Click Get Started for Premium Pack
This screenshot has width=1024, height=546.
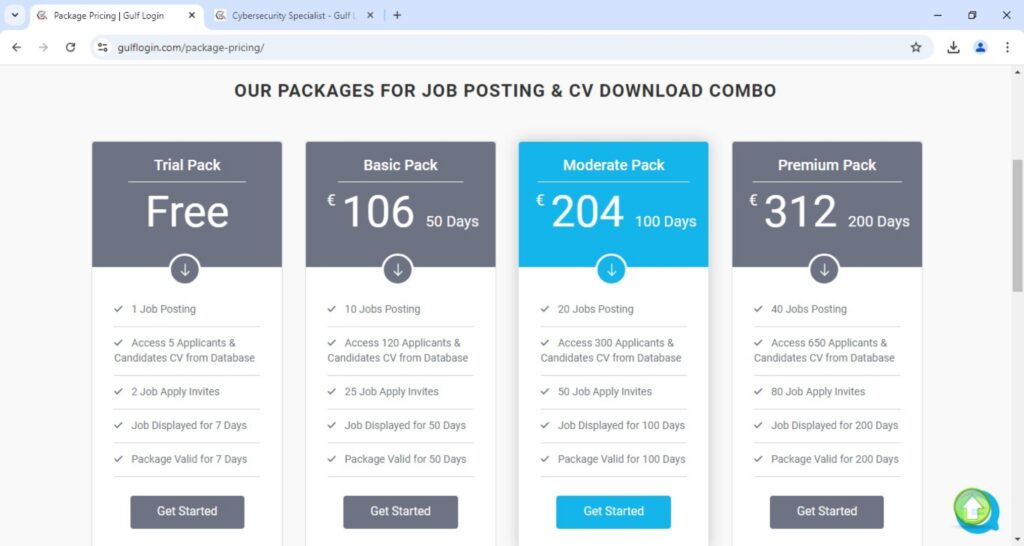pos(826,511)
